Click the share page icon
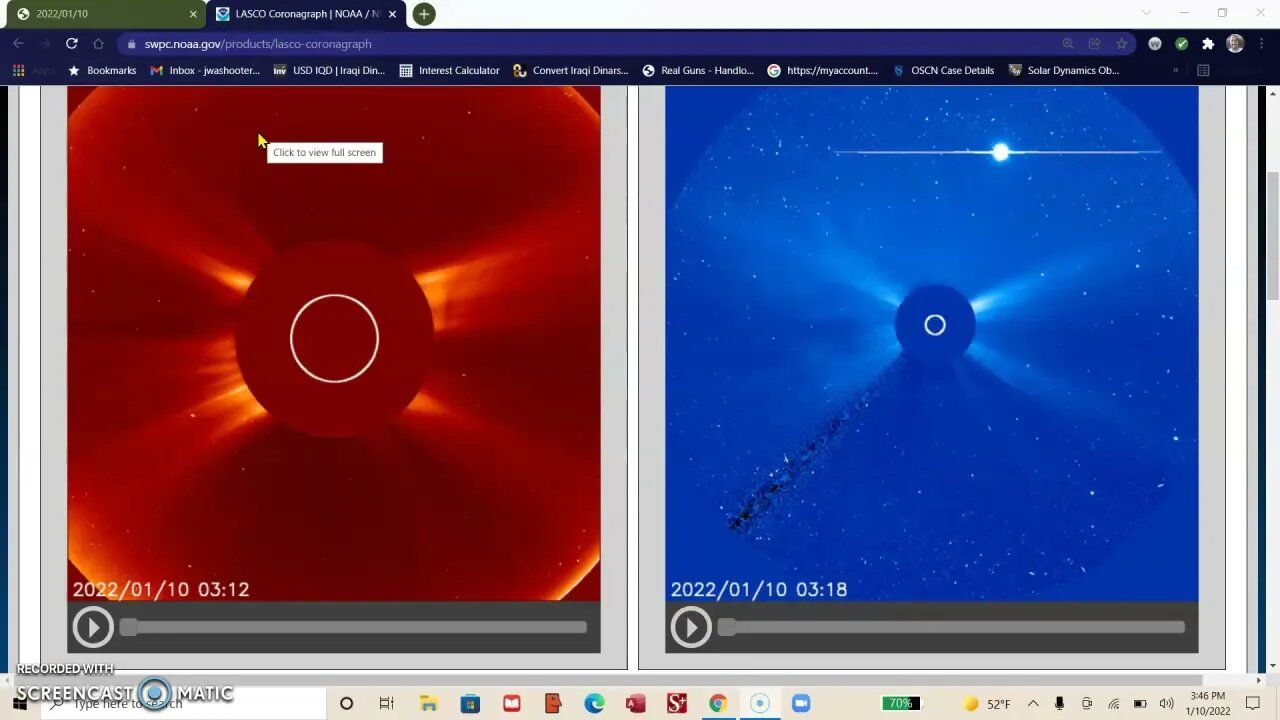Viewport: 1280px width, 720px height. pyautogui.click(x=1095, y=43)
